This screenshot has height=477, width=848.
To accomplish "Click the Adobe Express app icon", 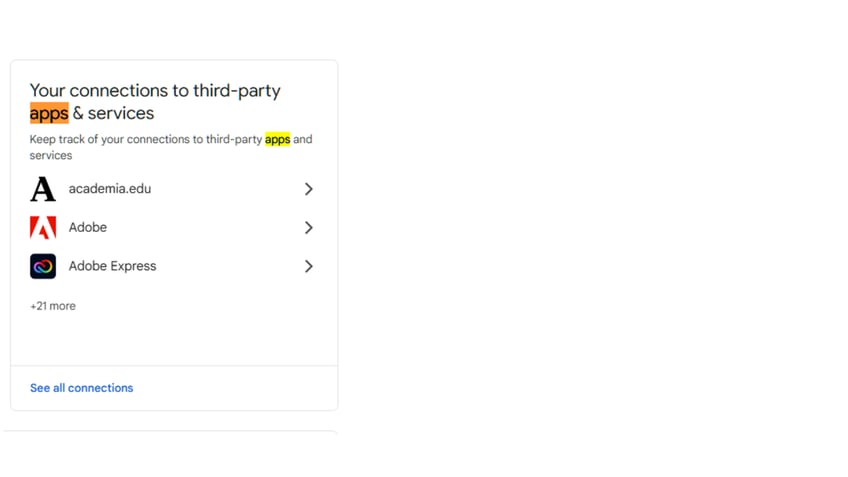I will click(43, 266).
